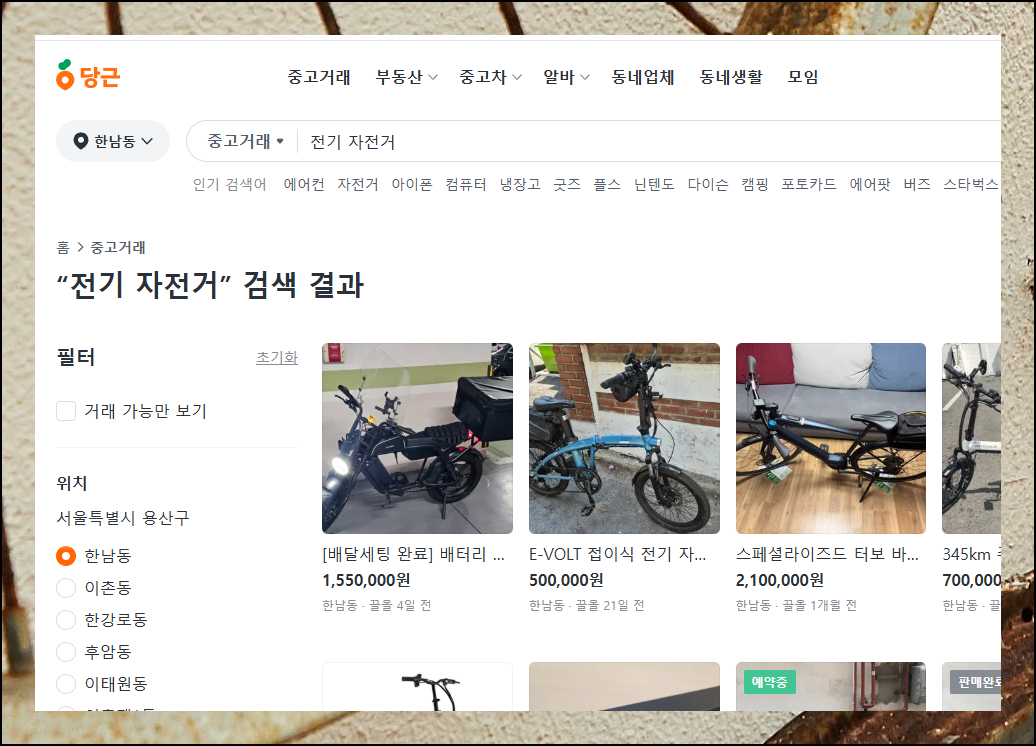Enable the 거래 가능만 보기 checkbox
The height and width of the screenshot is (746, 1036).
66,411
